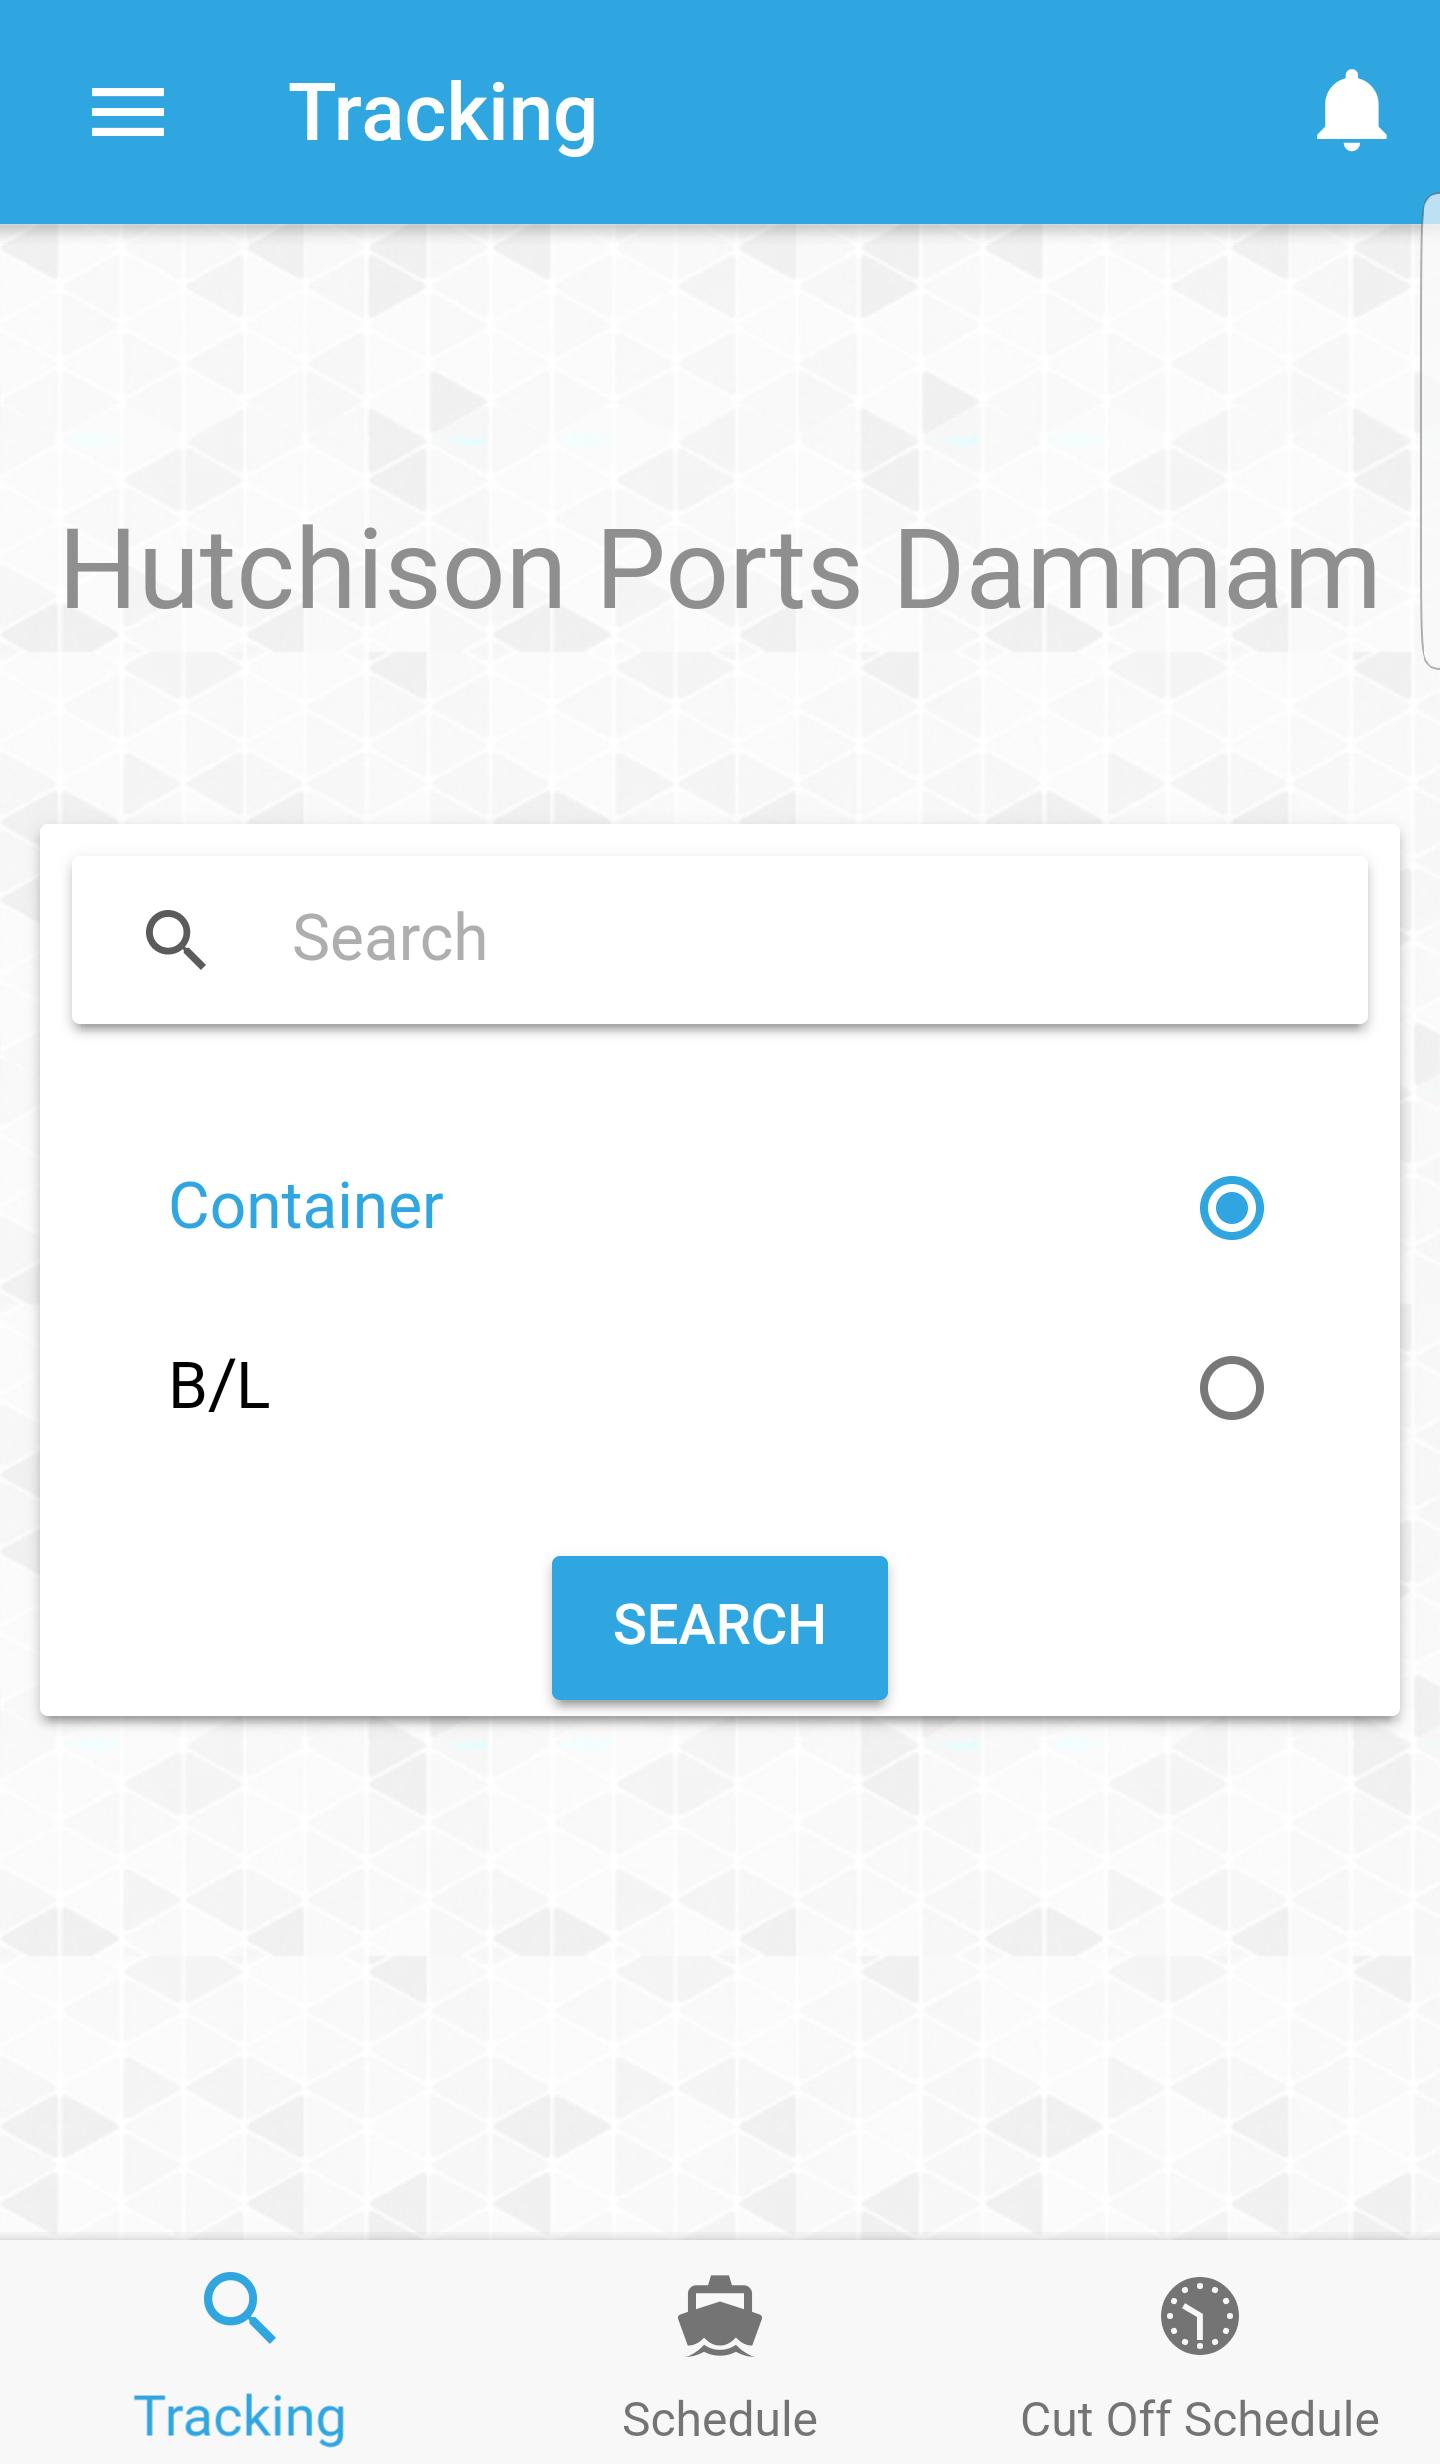Screen dimensions: 1440x2464
Task: Click the Container option label
Action: [x=304, y=1207]
